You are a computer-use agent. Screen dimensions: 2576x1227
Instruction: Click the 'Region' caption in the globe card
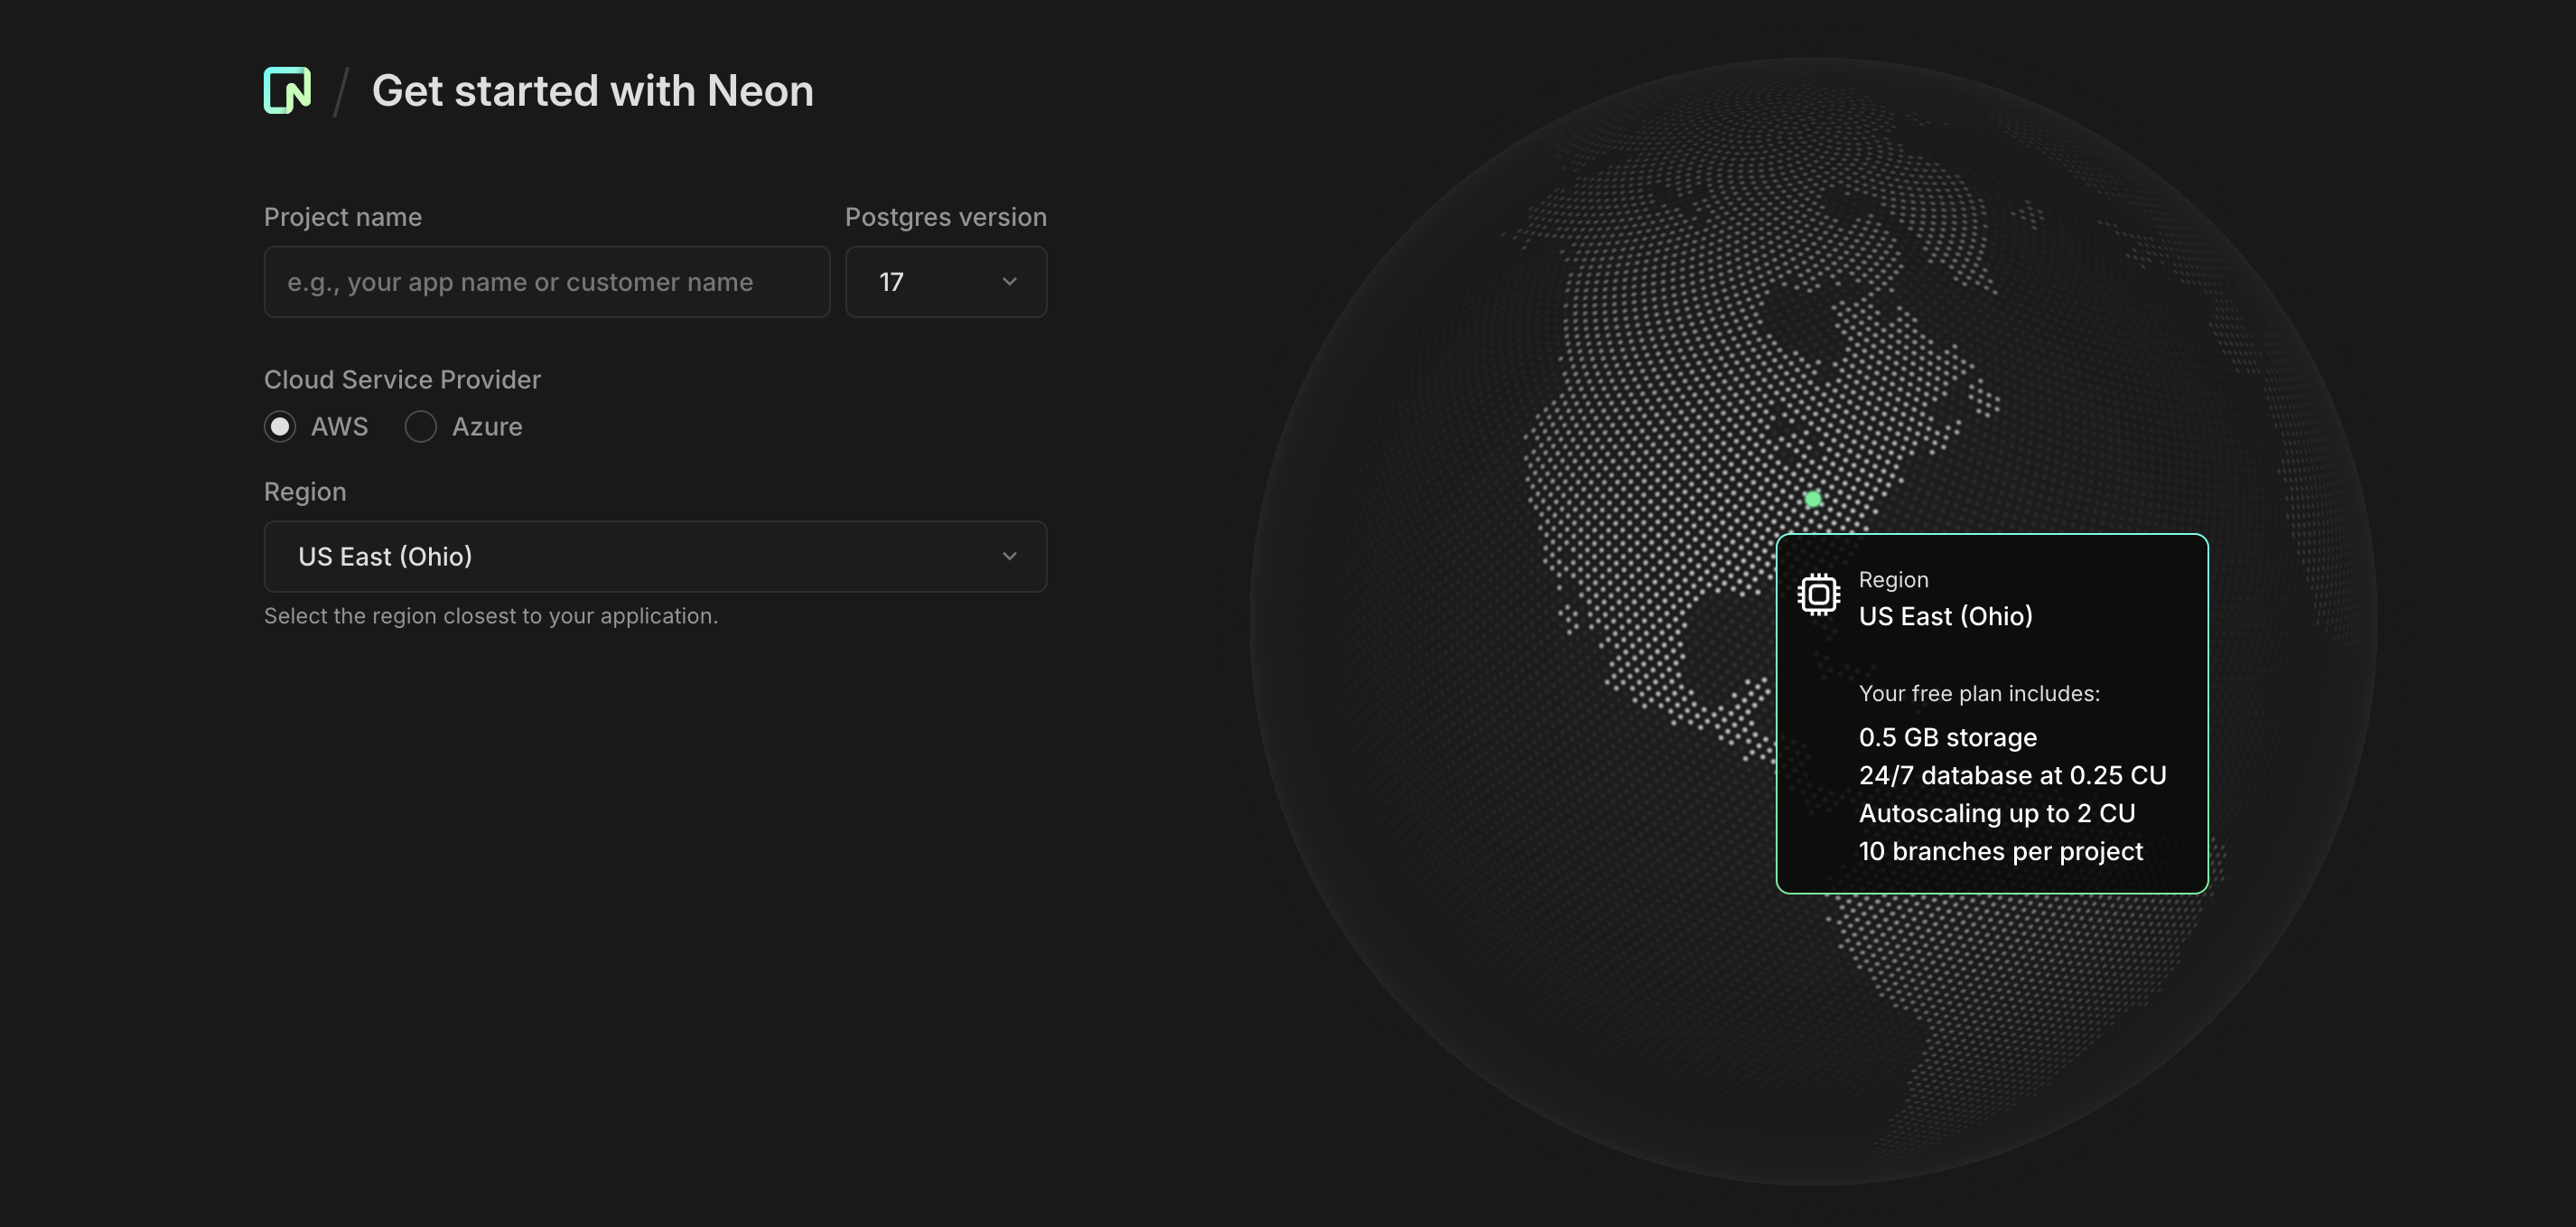click(1893, 580)
